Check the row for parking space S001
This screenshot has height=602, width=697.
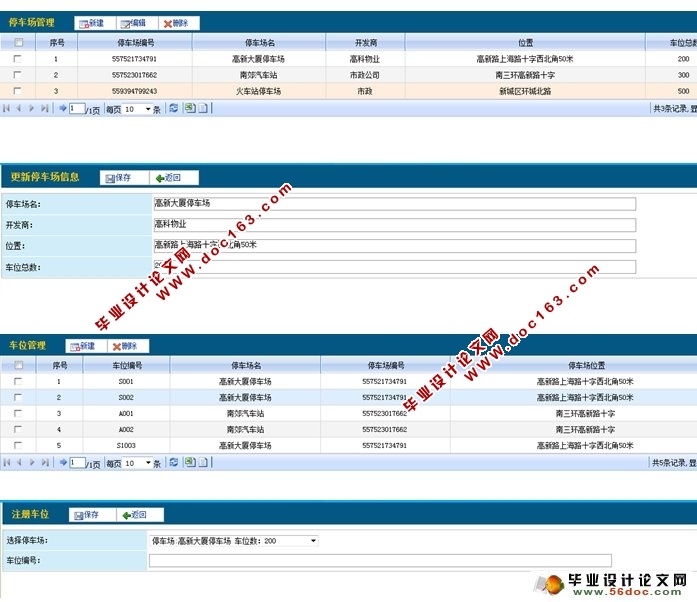coord(18,381)
